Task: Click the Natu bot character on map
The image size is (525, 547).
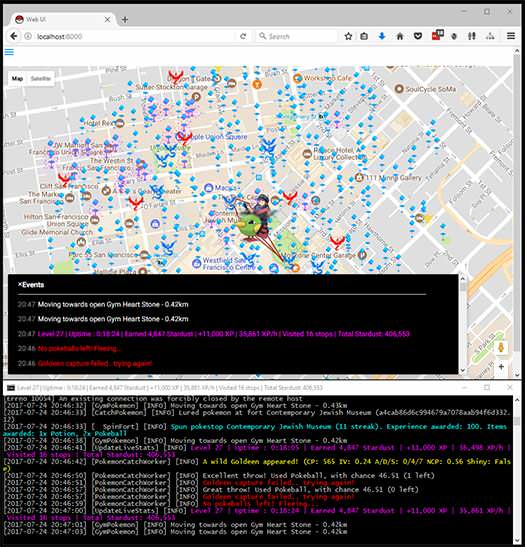Action: coord(251,225)
